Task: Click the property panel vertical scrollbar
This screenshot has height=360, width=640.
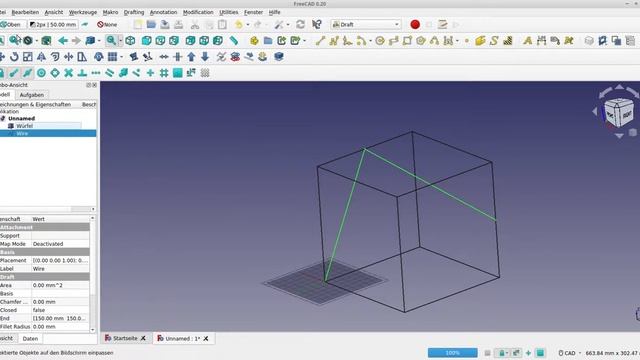Action: coord(93,274)
